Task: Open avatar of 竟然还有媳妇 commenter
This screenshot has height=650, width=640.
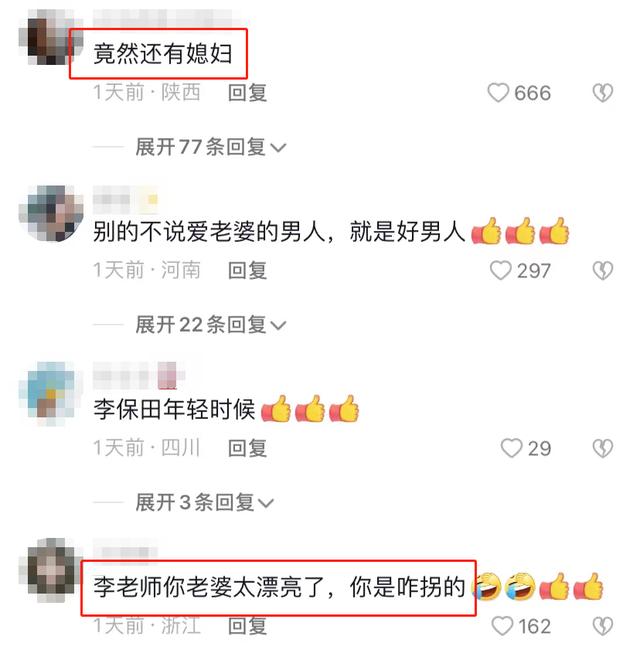Action: click(51, 37)
